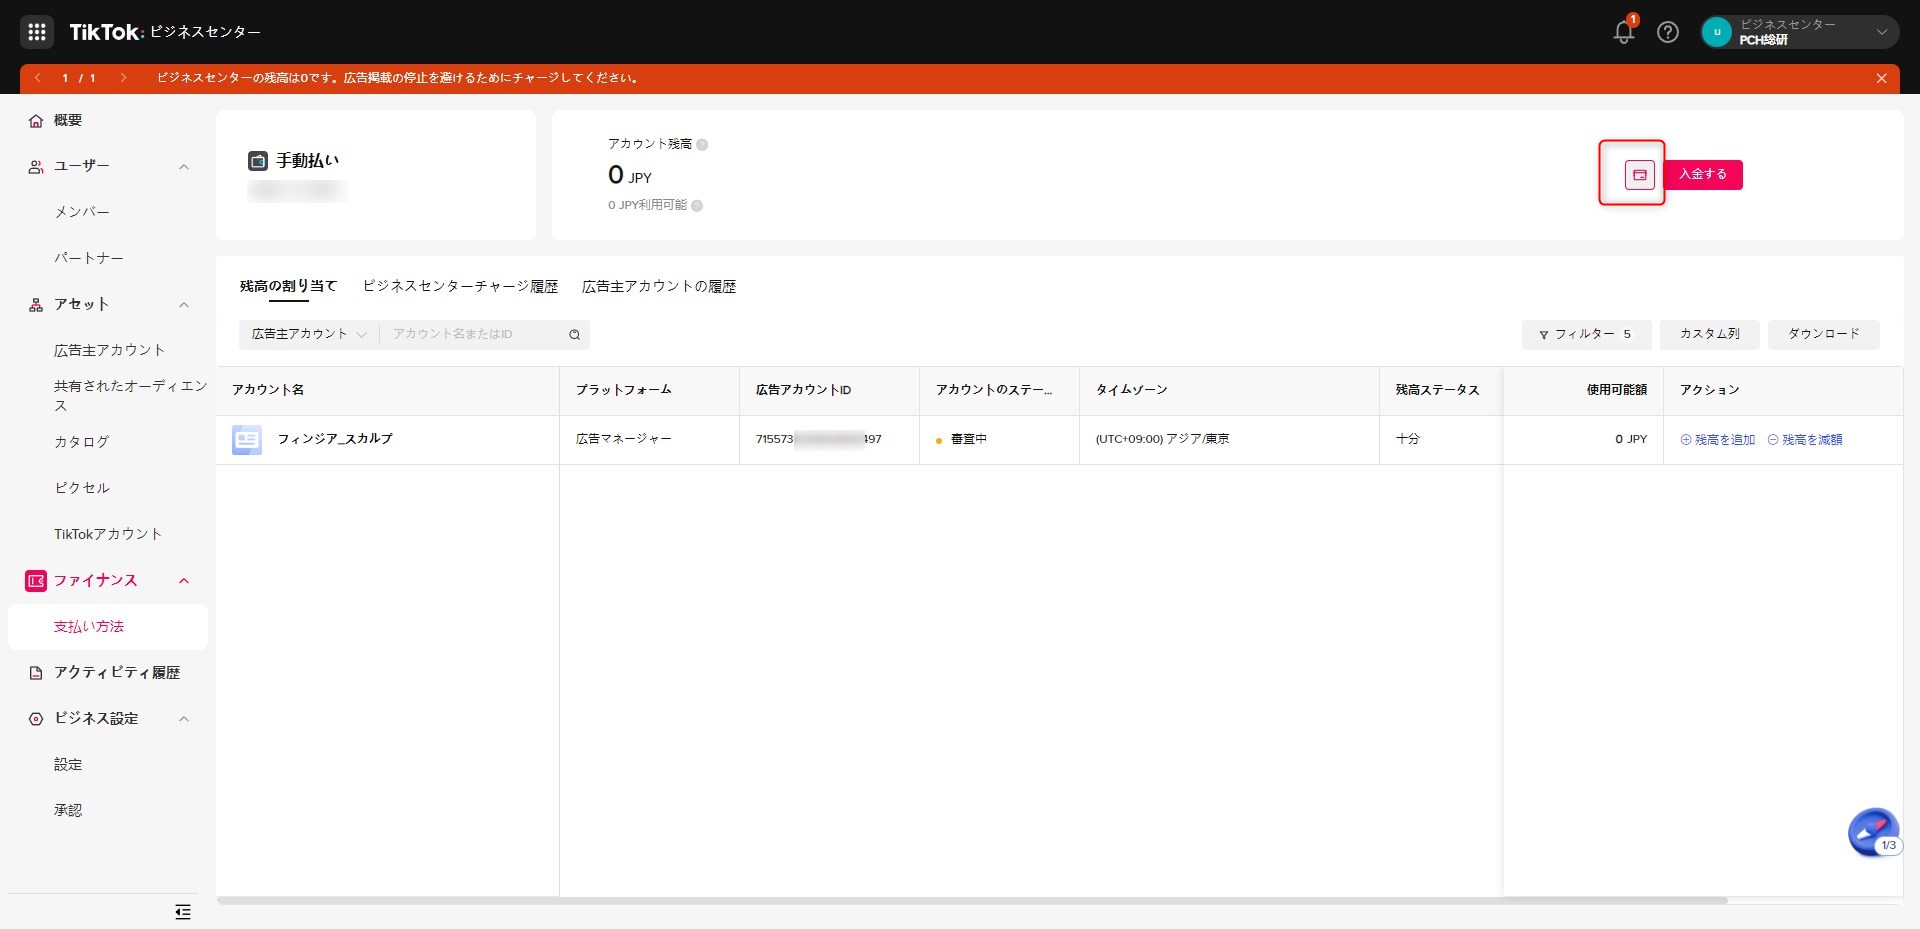Open the 広告主アカウント search type dropdown
This screenshot has height=929, width=1920.
click(x=309, y=334)
